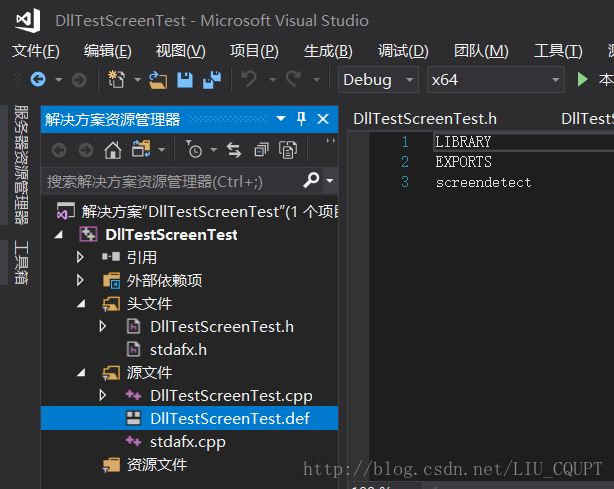Click the Save floppy disk icon
614x489 pixels.
click(x=185, y=80)
